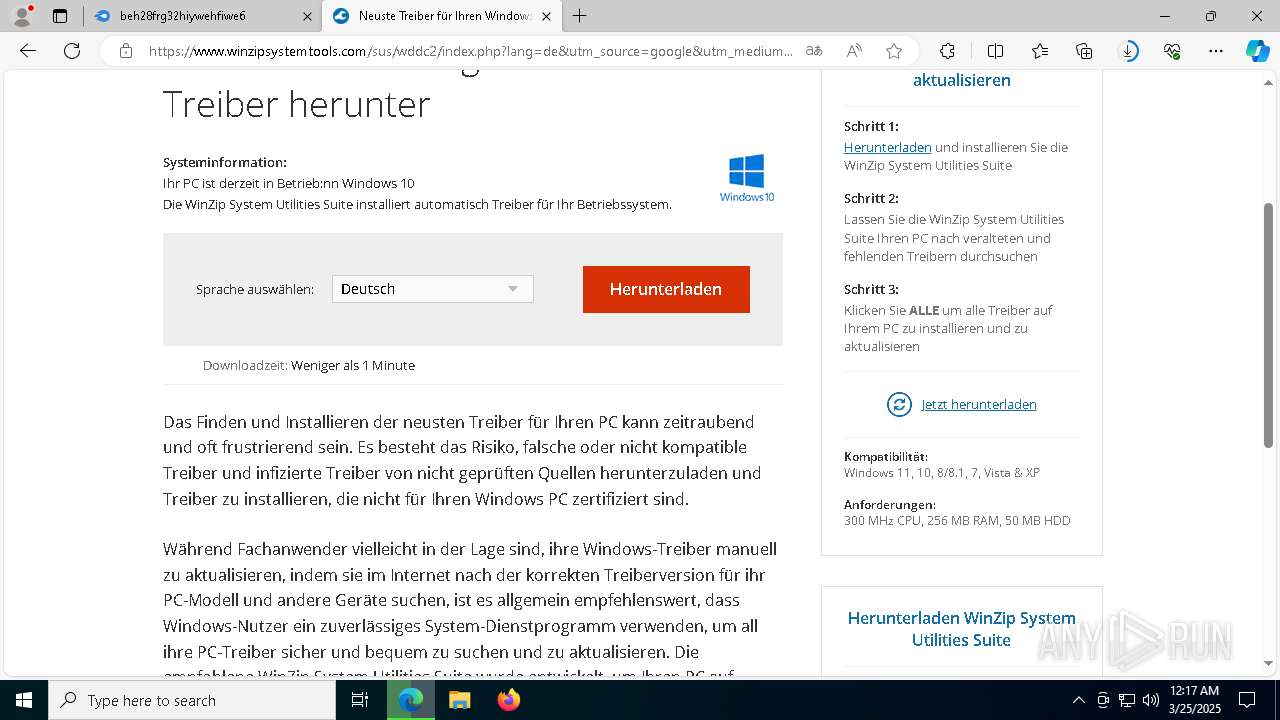Open the Edge profile icon
The image size is (1280, 720).
(22, 16)
